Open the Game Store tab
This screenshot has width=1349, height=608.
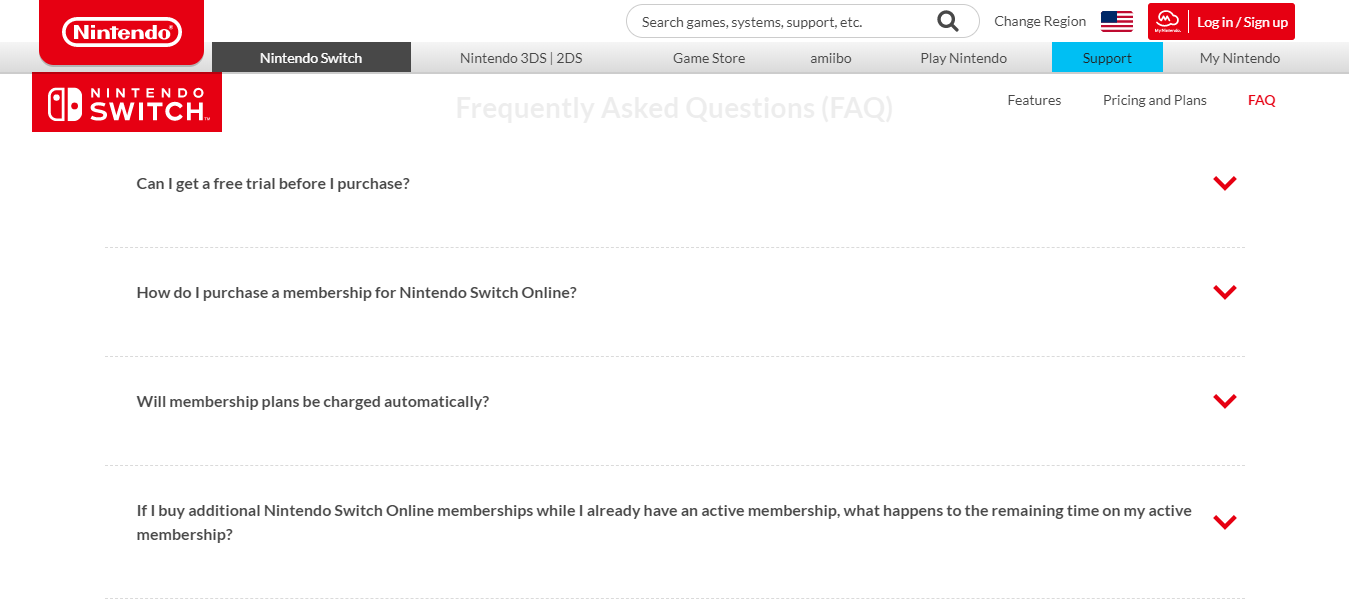709,57
